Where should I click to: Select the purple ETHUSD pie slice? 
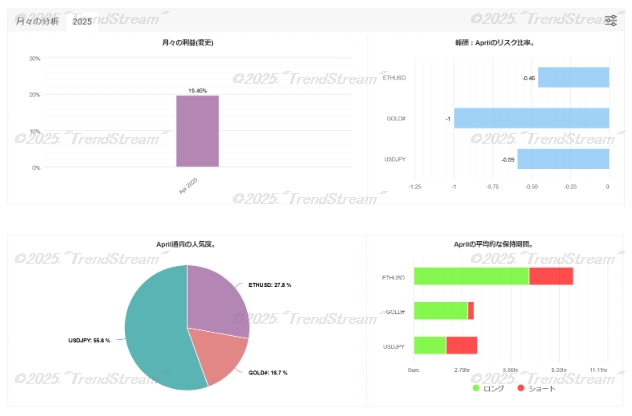click(218, 300)
